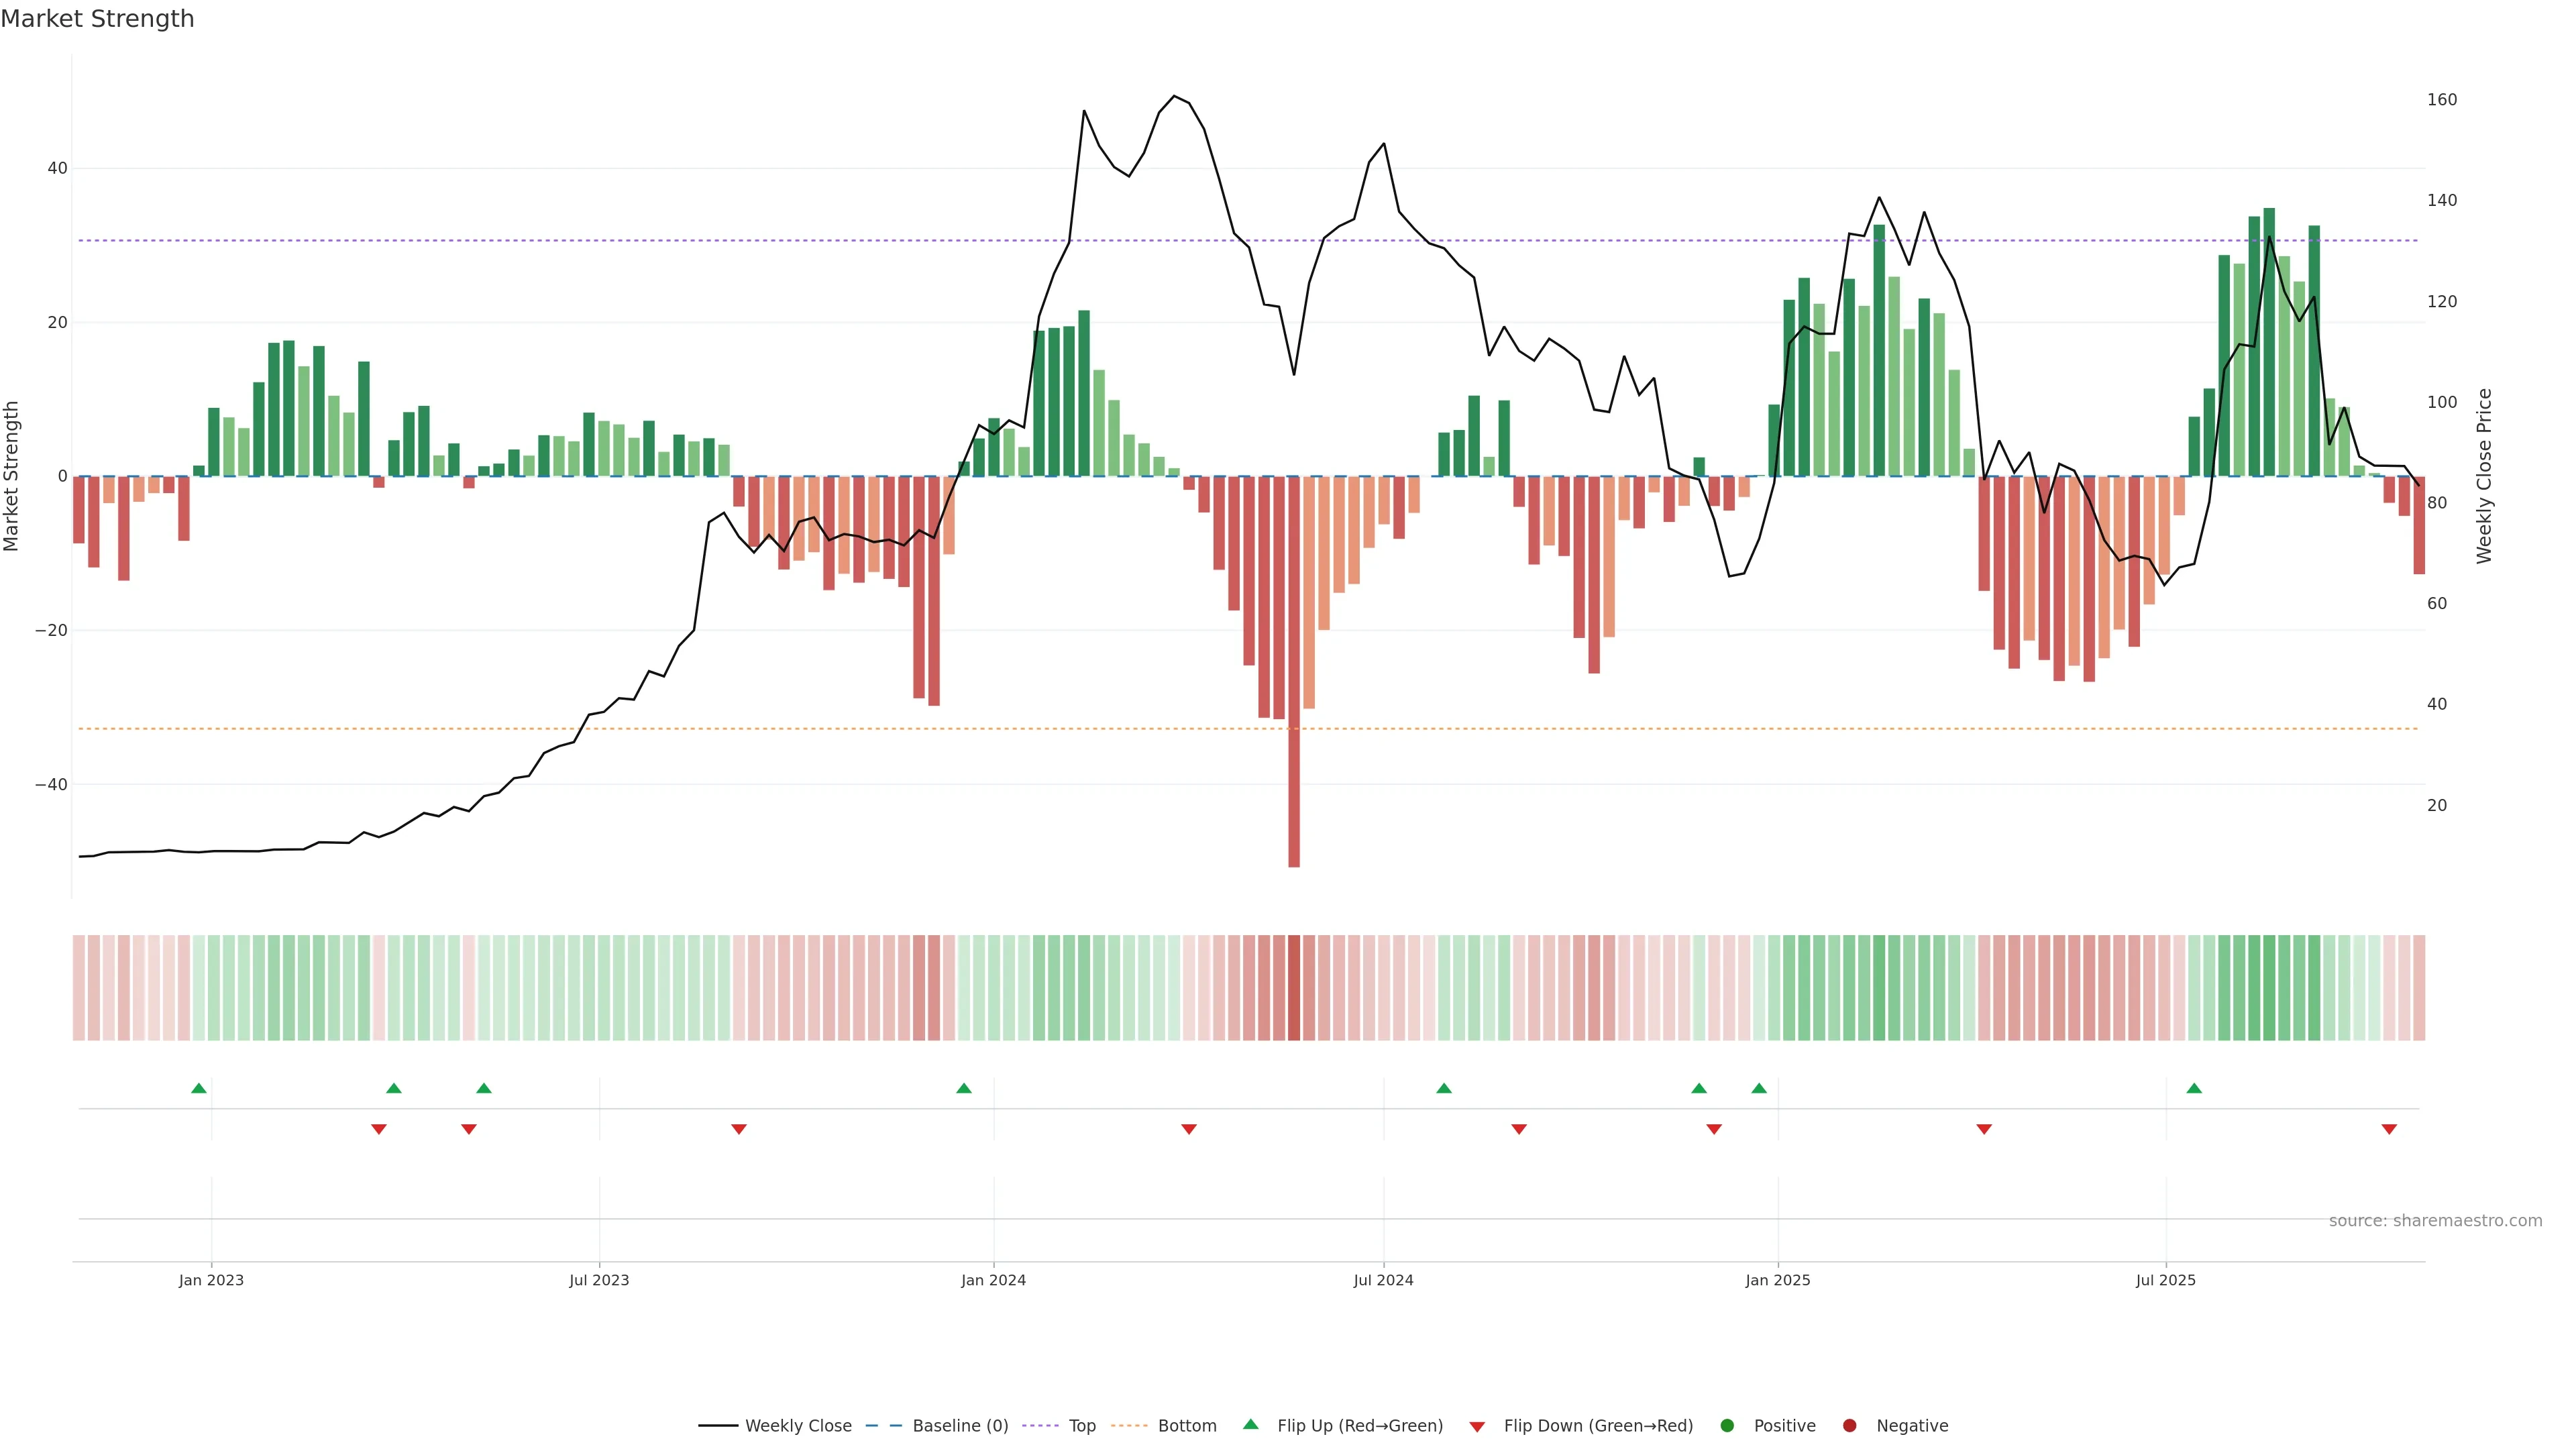Click green Flip Up legend triangle icon
This screenshot has height=1449, width=2576.
coord(1250,1425)
